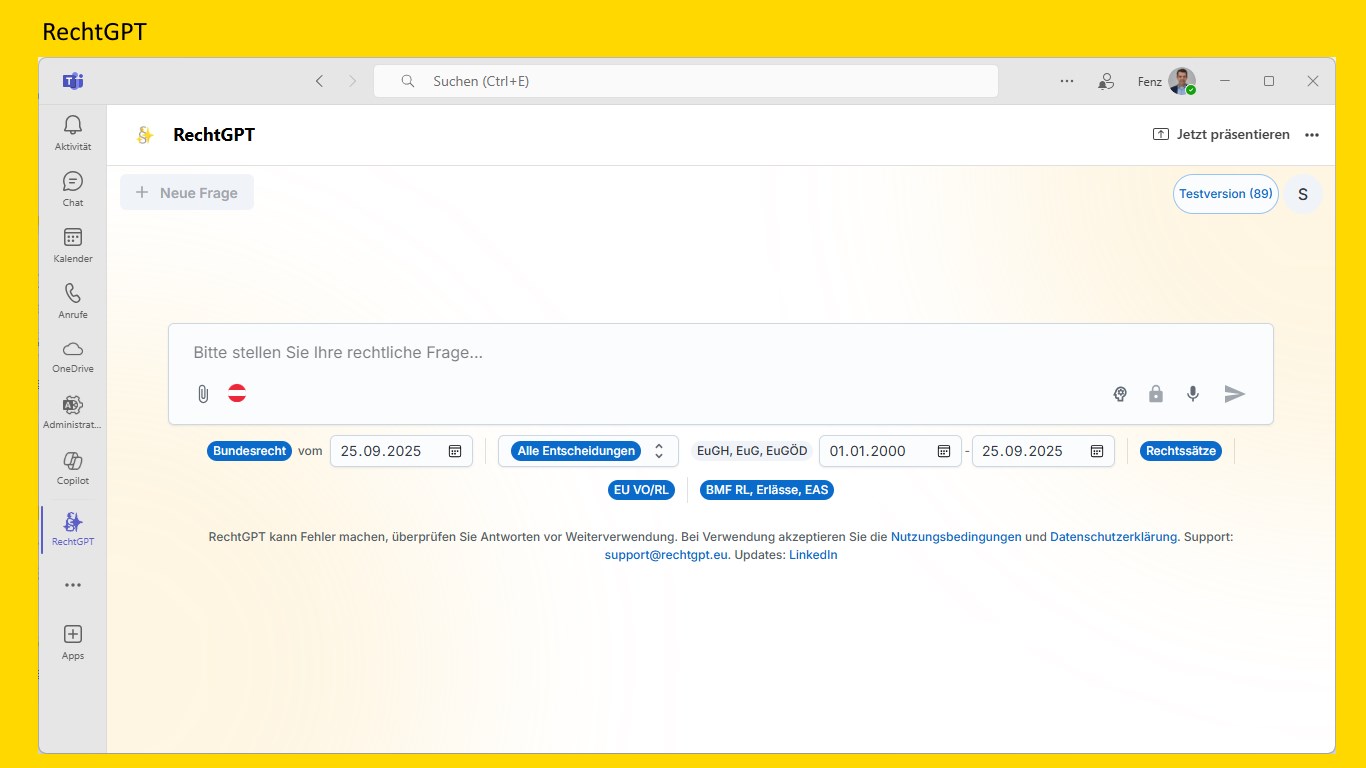Viewport: 1366px width, 768px height.
Task: Click the padlock icon in the question box
Action: 1156,394
